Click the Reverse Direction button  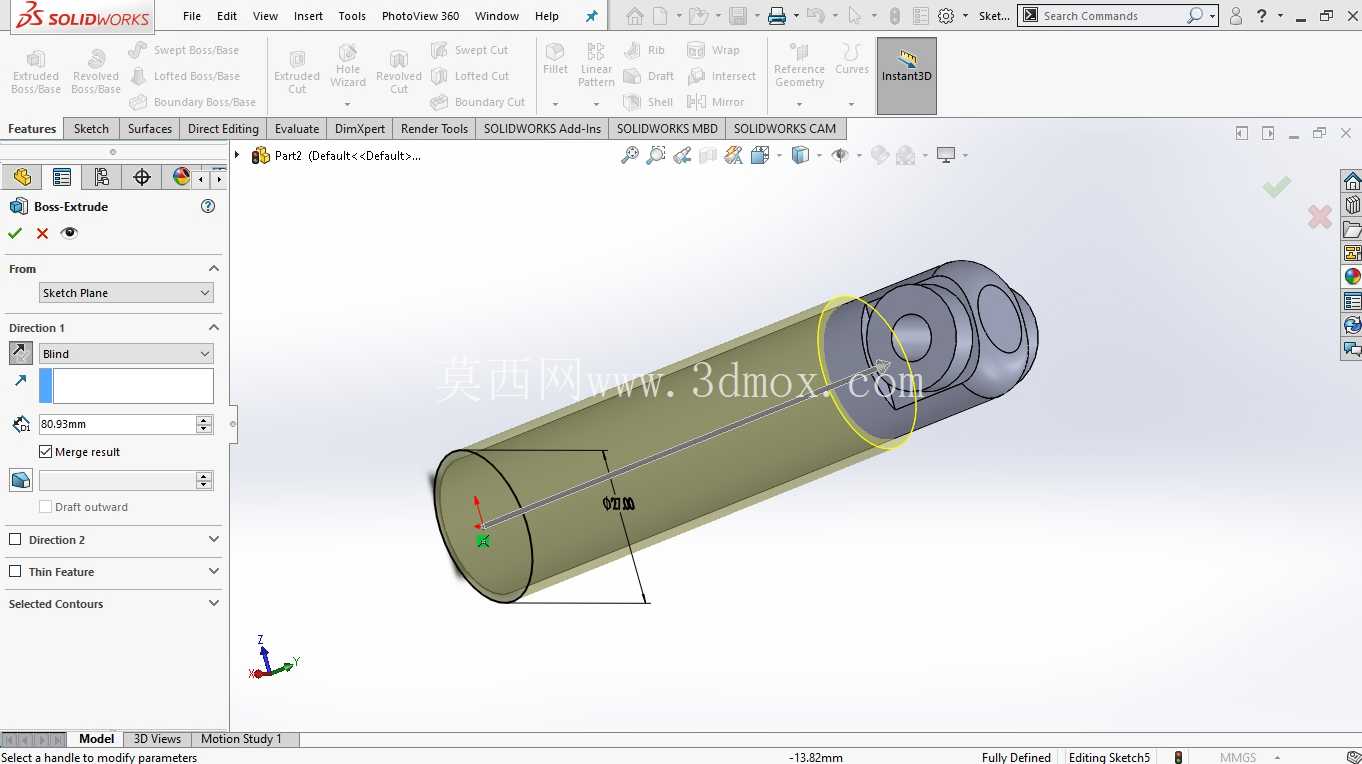tap(21, 353)
